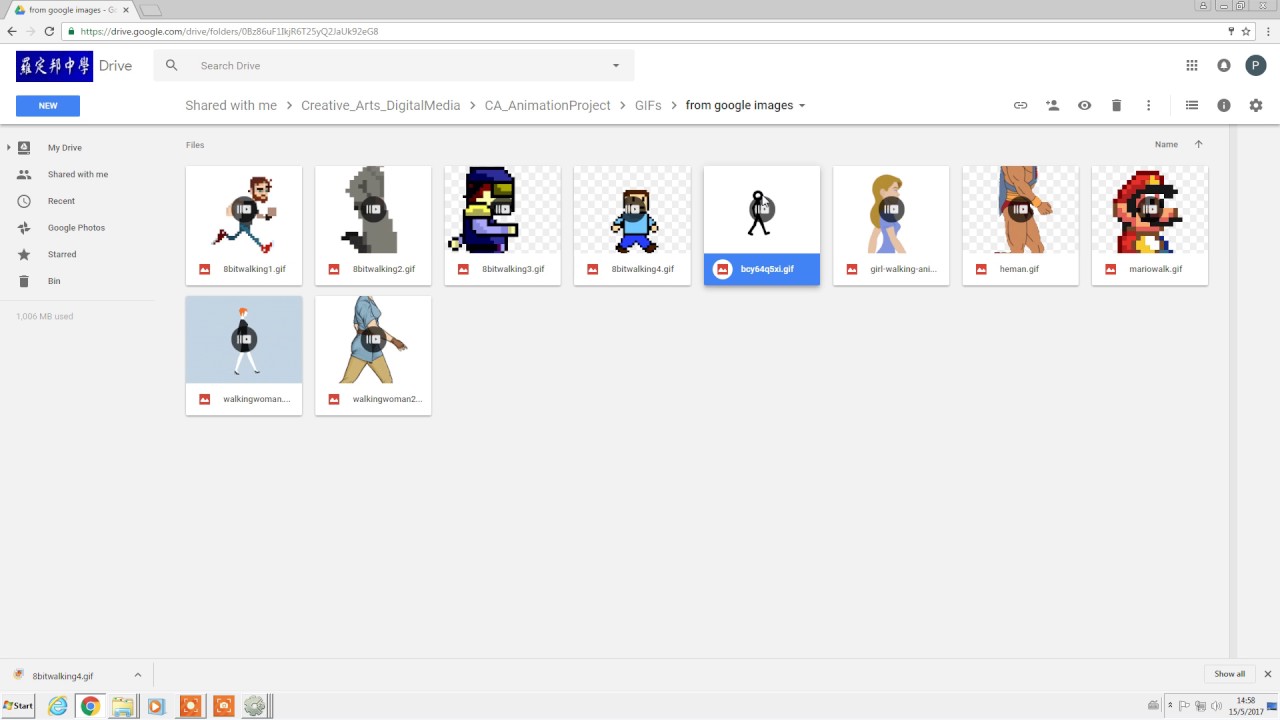Expand the My Drive tree arrow

click(9, 147)
